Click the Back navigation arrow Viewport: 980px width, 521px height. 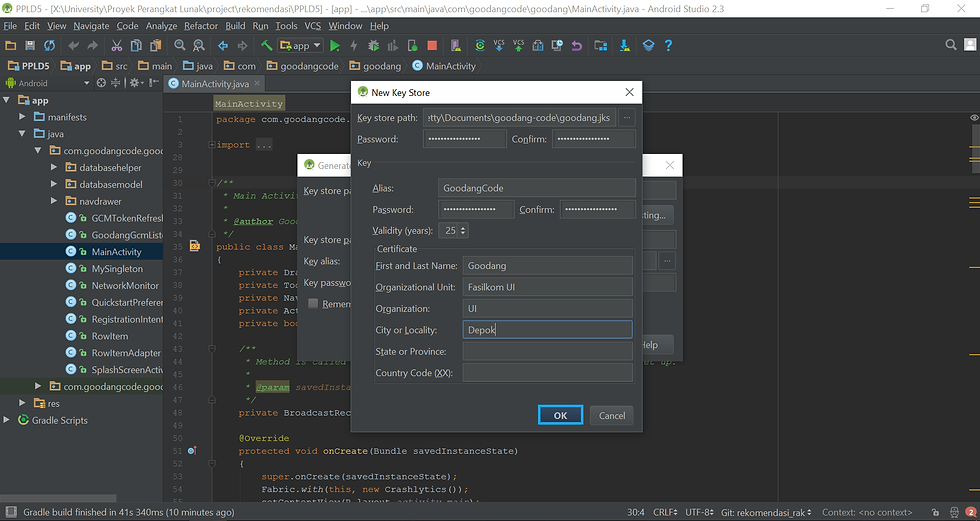[x=223, y=46]
